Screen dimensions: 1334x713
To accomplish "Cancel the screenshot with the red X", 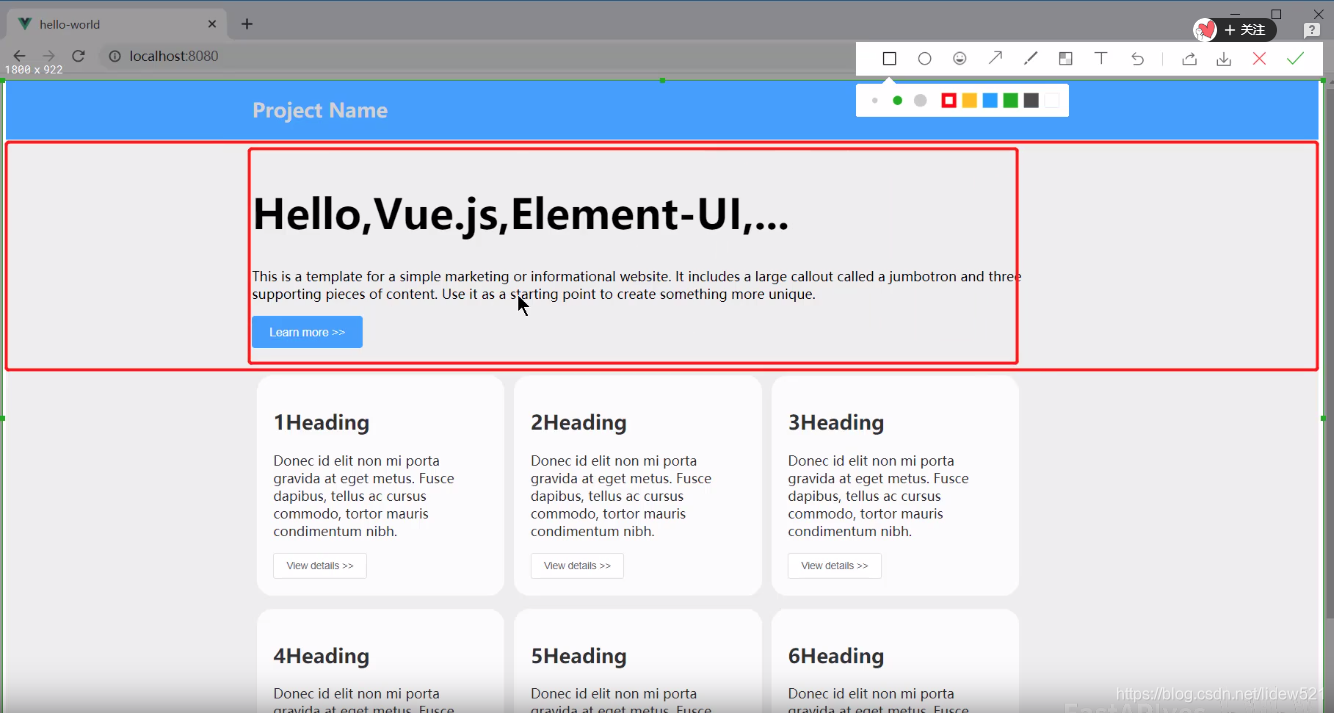I will coord(1260,59).
